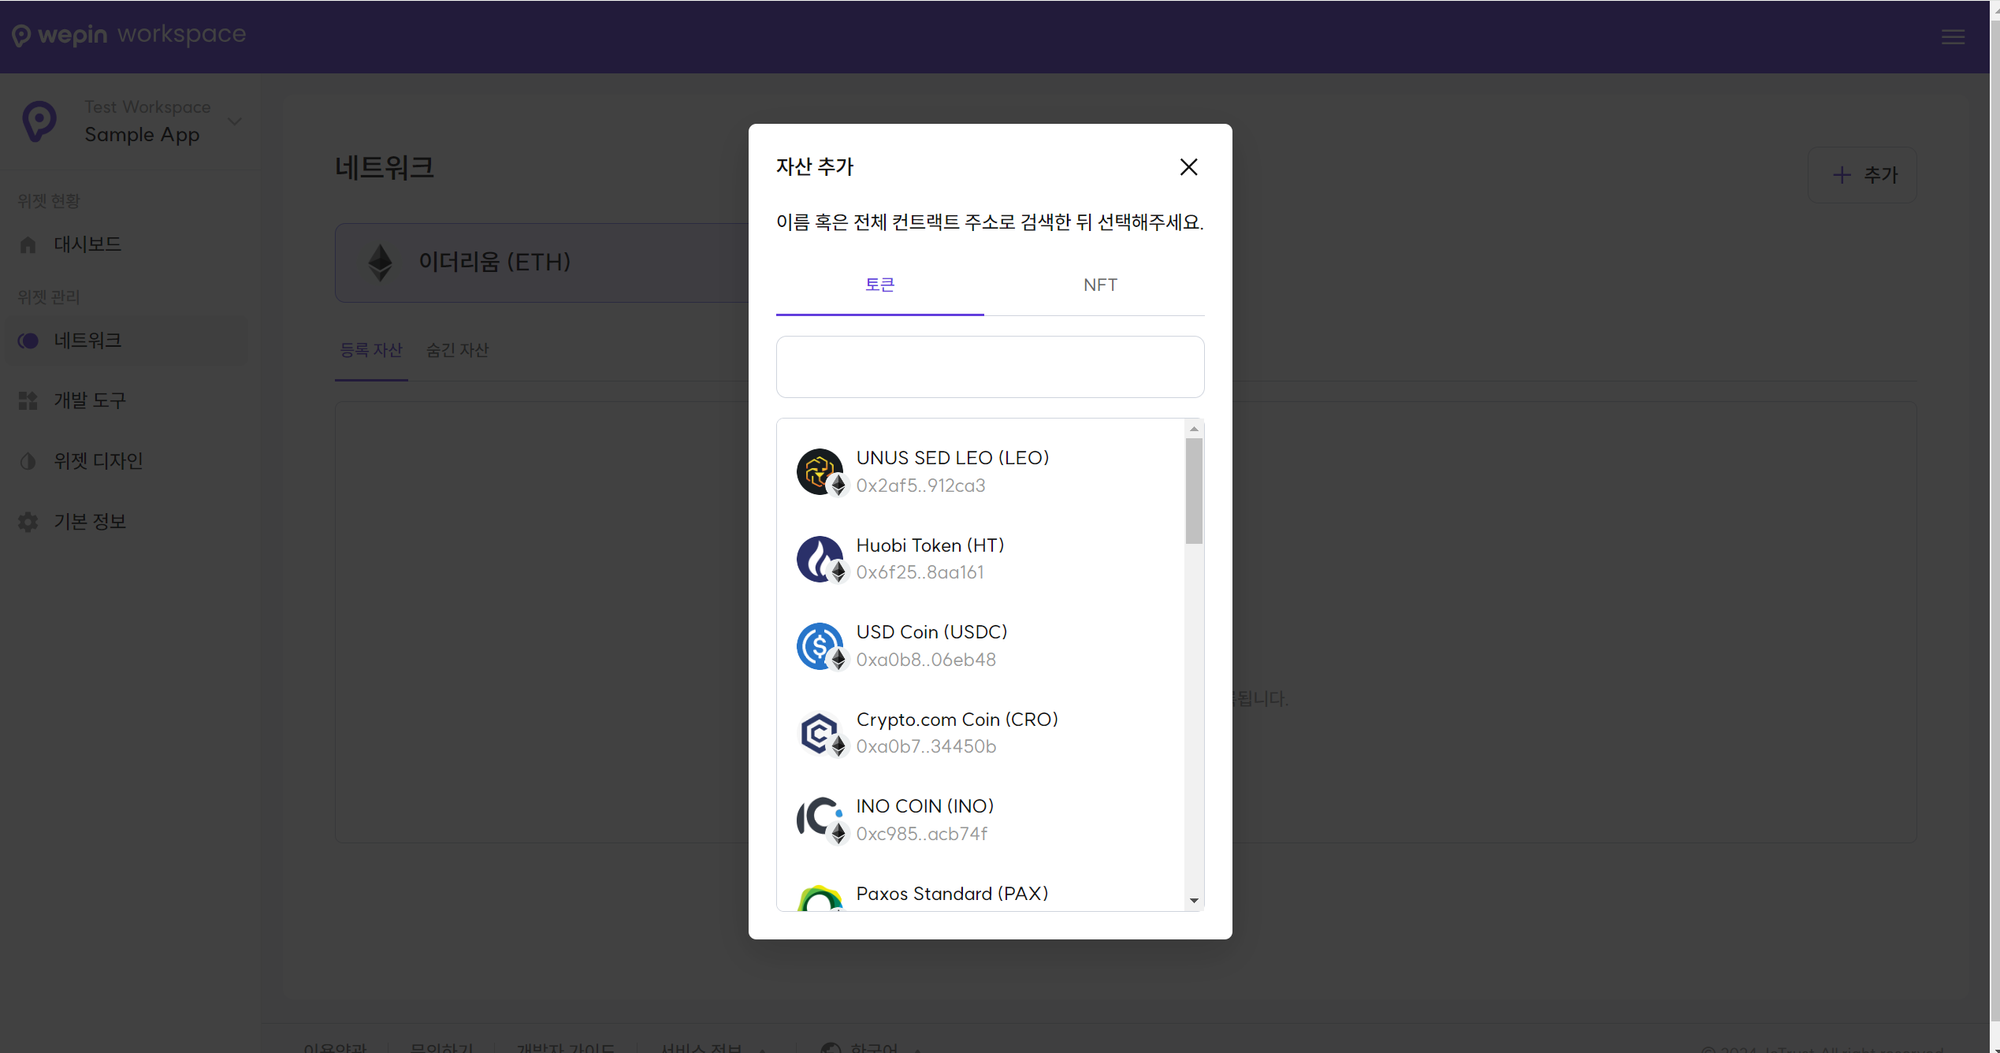This screenshot has height=1053, width=2000.
Task: Click the asset search input field
Action: [x=989, y=367]
